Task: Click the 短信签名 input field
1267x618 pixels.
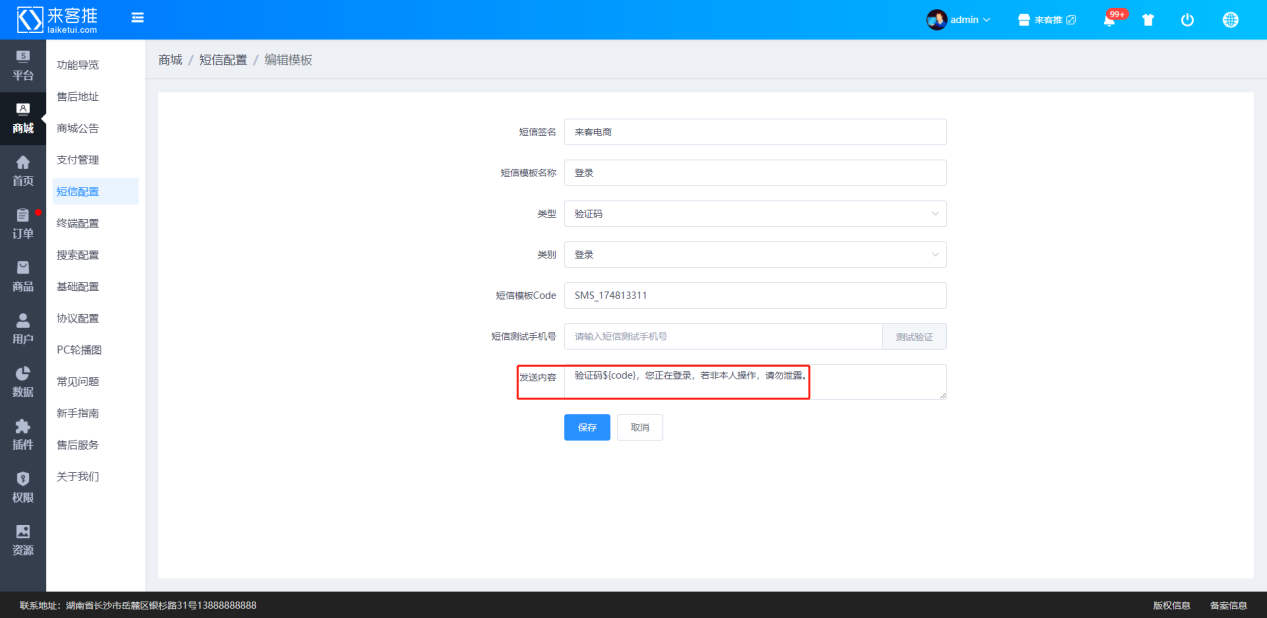Action: [x=755, y=132]
